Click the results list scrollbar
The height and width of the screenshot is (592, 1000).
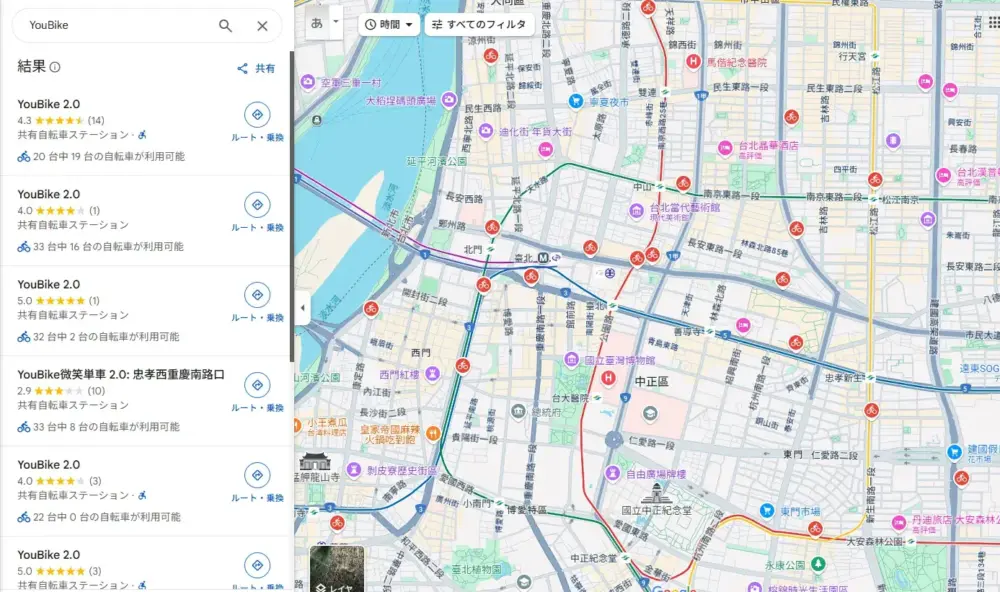point(291,207)
